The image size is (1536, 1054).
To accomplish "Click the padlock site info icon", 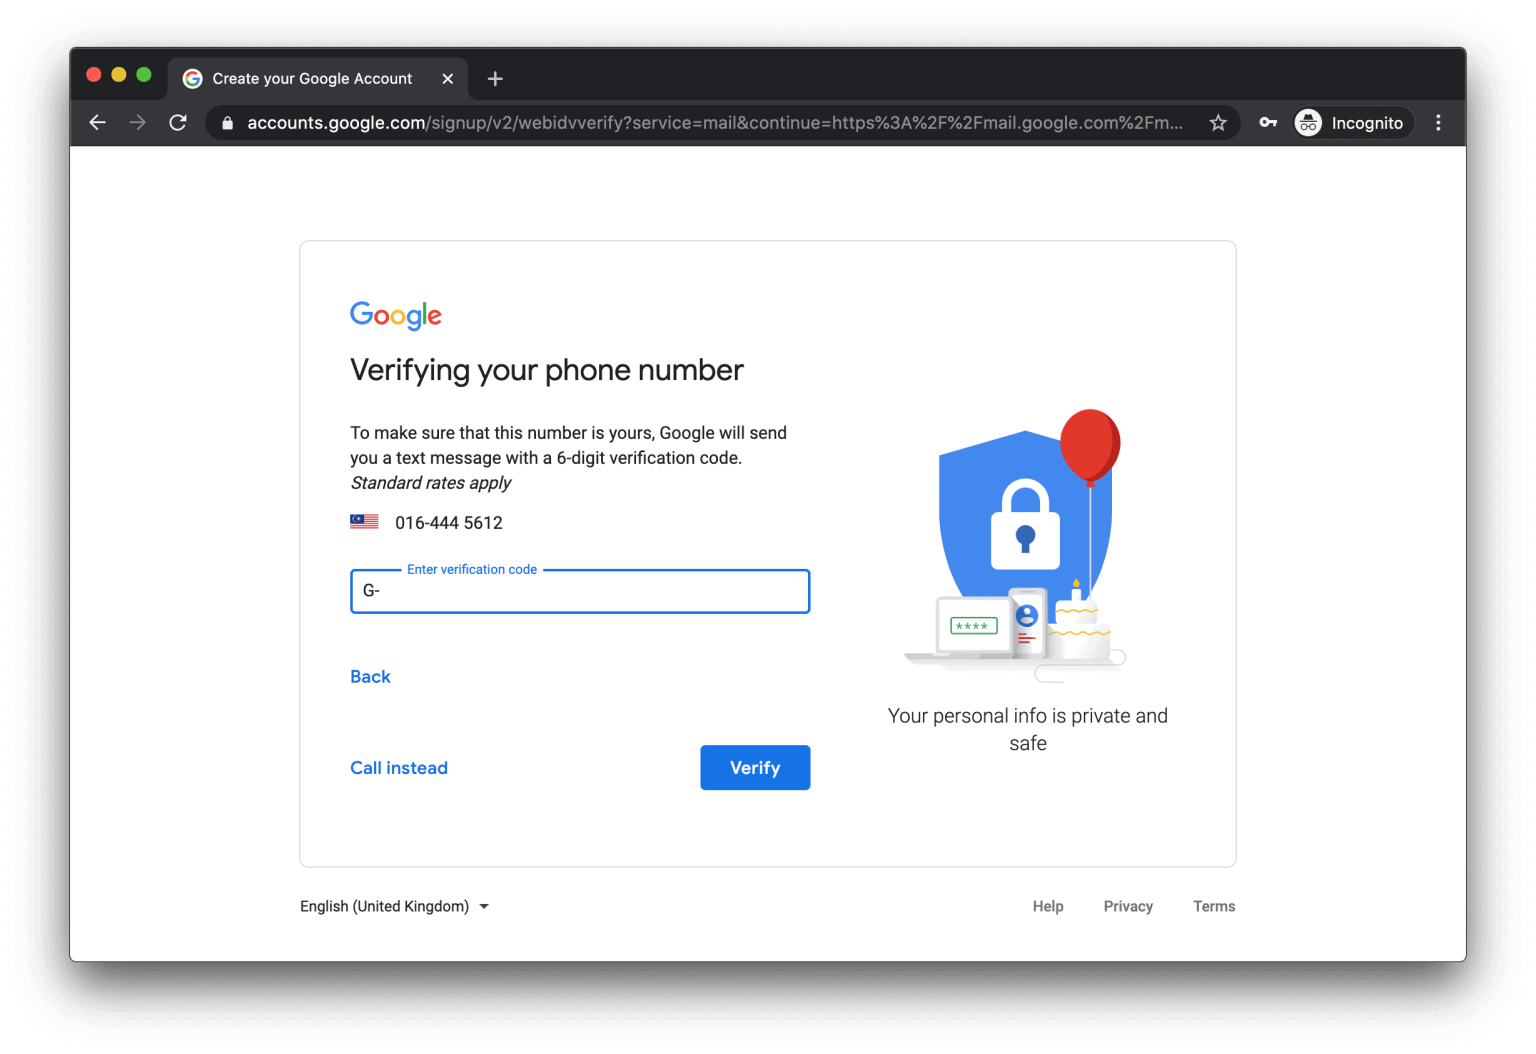I will click(x=228, y=123).
